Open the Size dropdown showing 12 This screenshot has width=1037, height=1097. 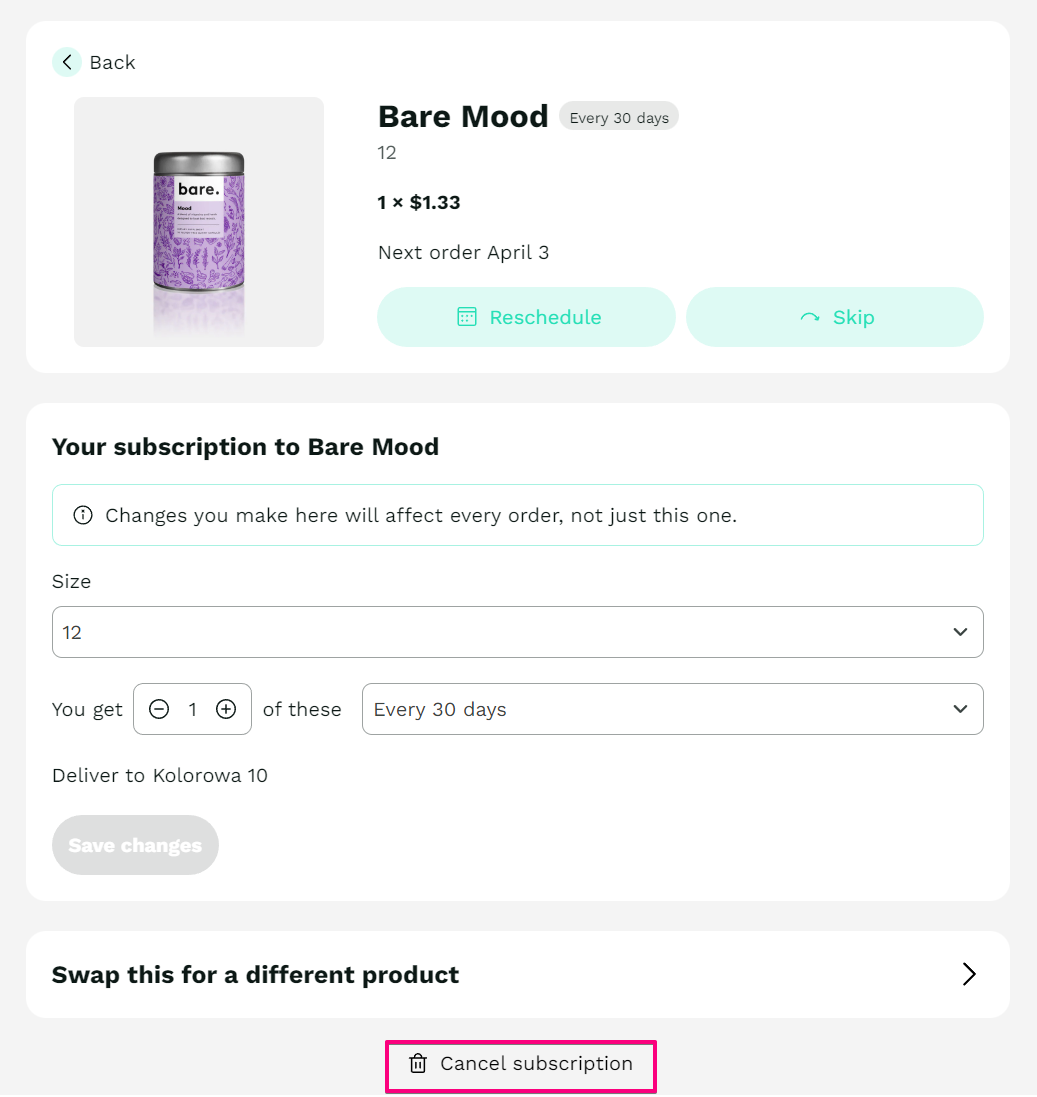point(518,632)
